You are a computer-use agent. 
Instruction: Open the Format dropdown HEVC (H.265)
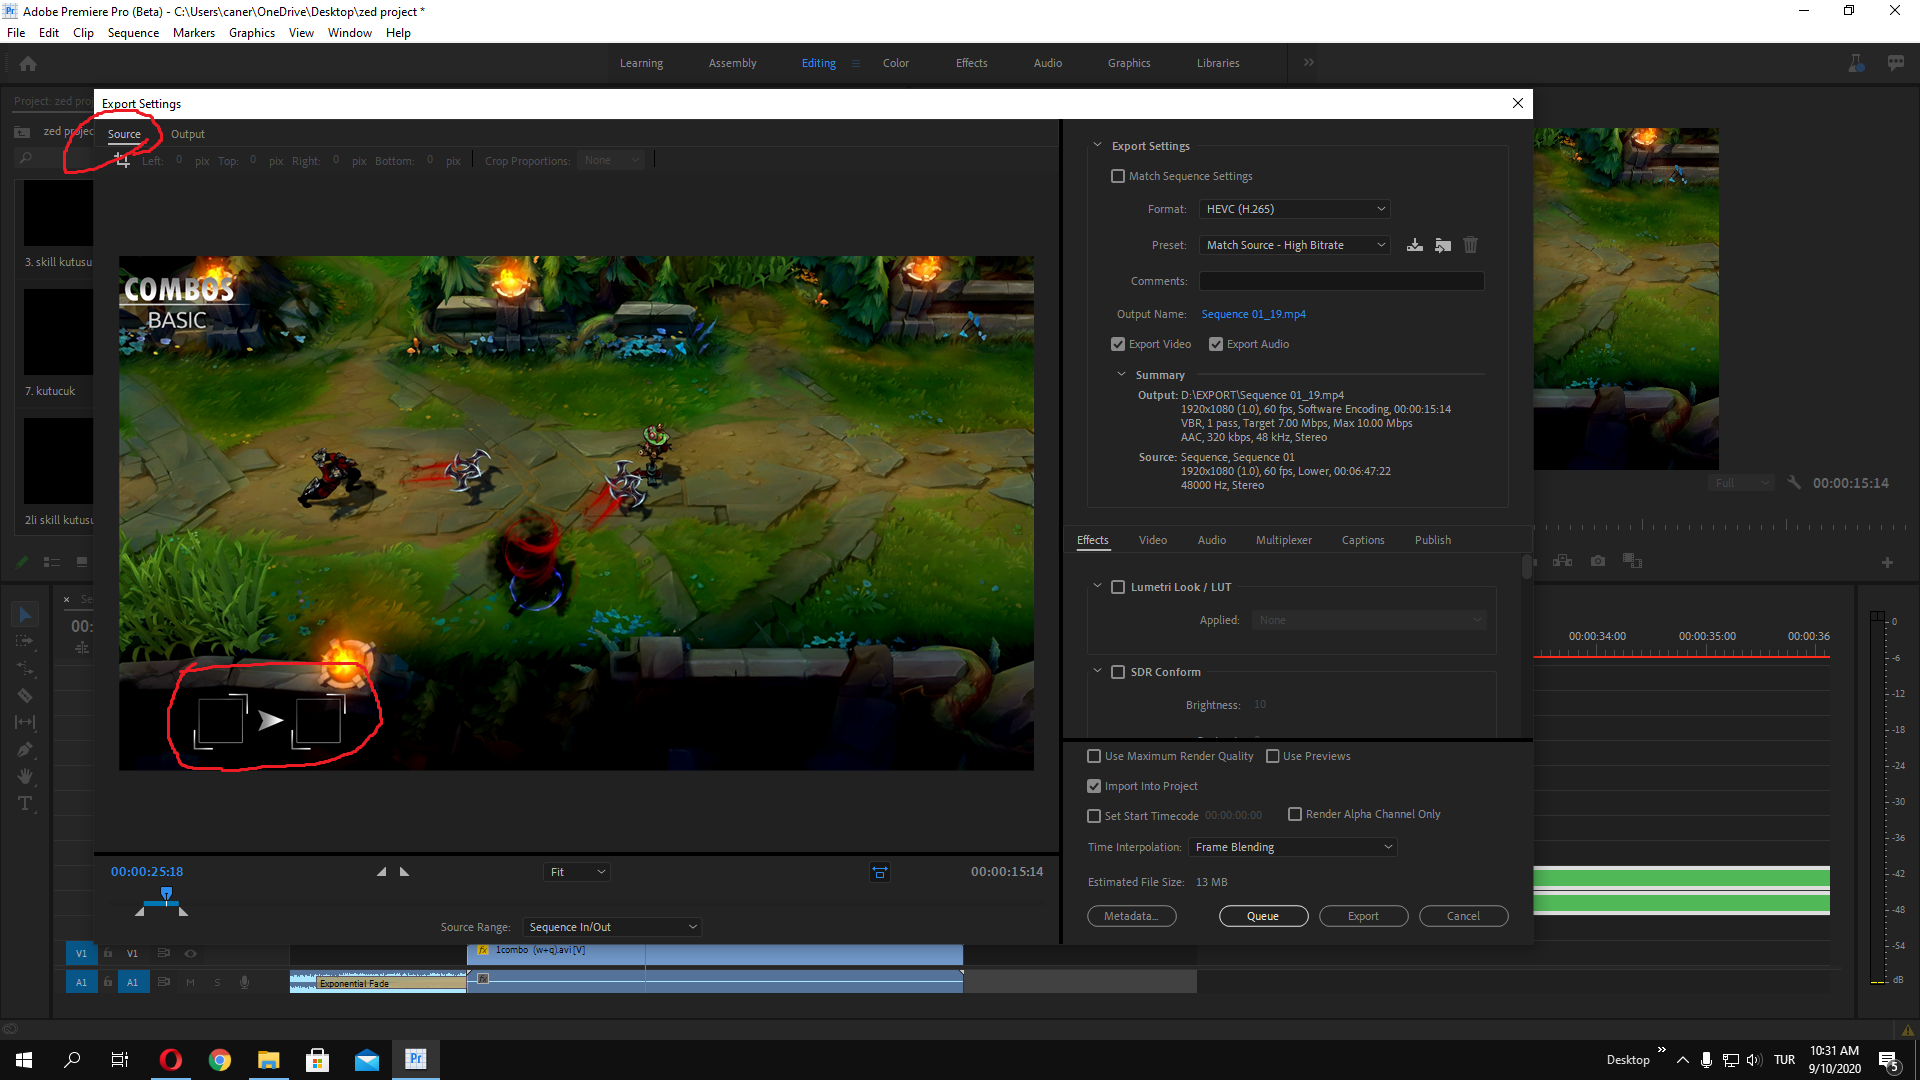(1294, 209)
